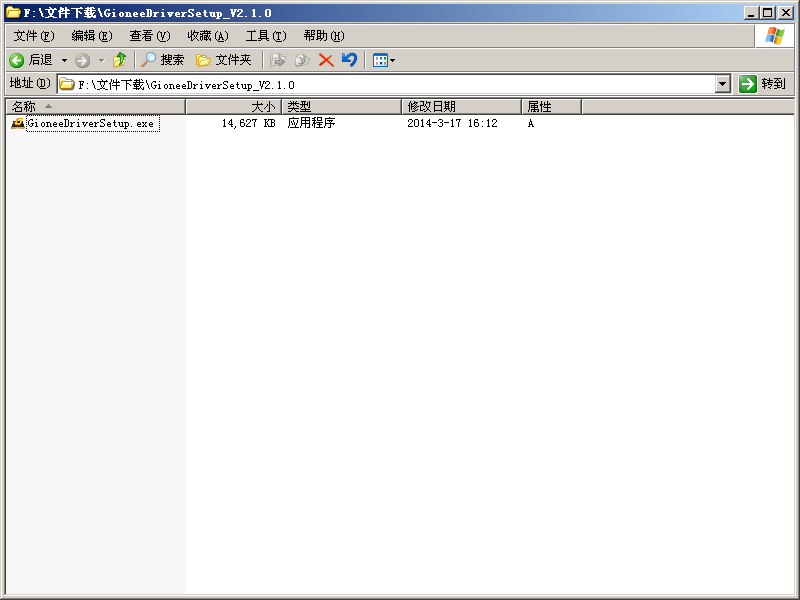Click the 应用程序 type cell
800x600 pixels.
(311, 123)
